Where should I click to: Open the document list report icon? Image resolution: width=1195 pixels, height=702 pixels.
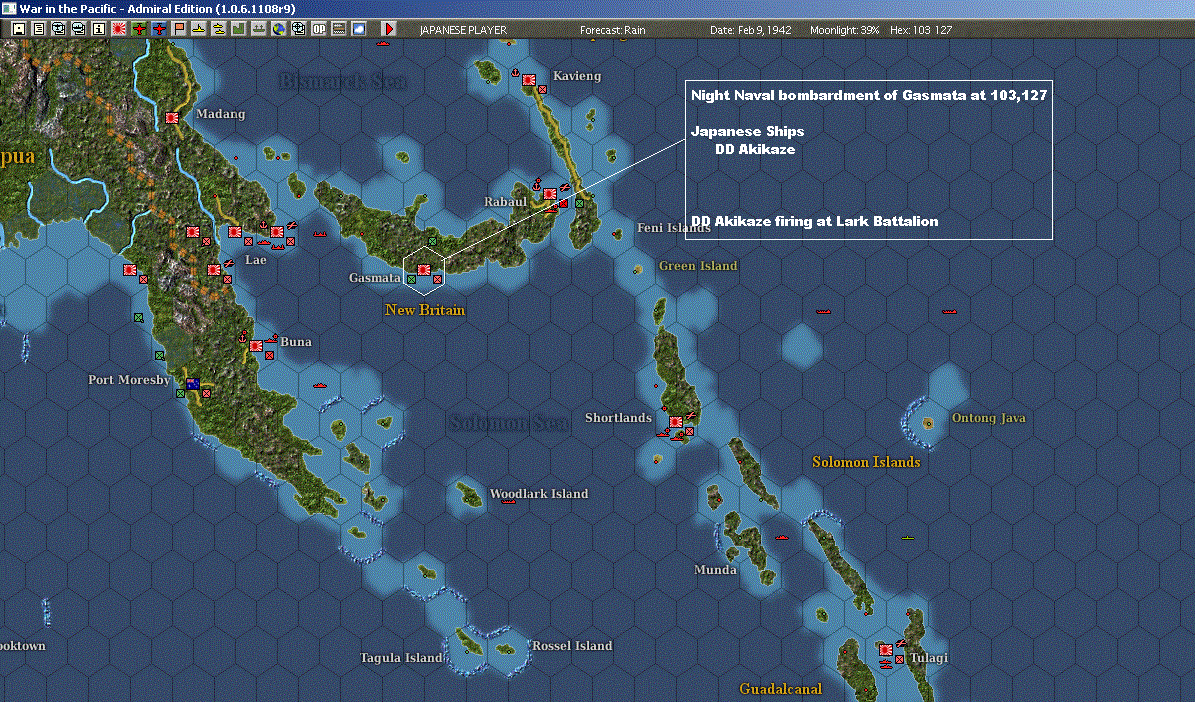[x=39, y=29]
